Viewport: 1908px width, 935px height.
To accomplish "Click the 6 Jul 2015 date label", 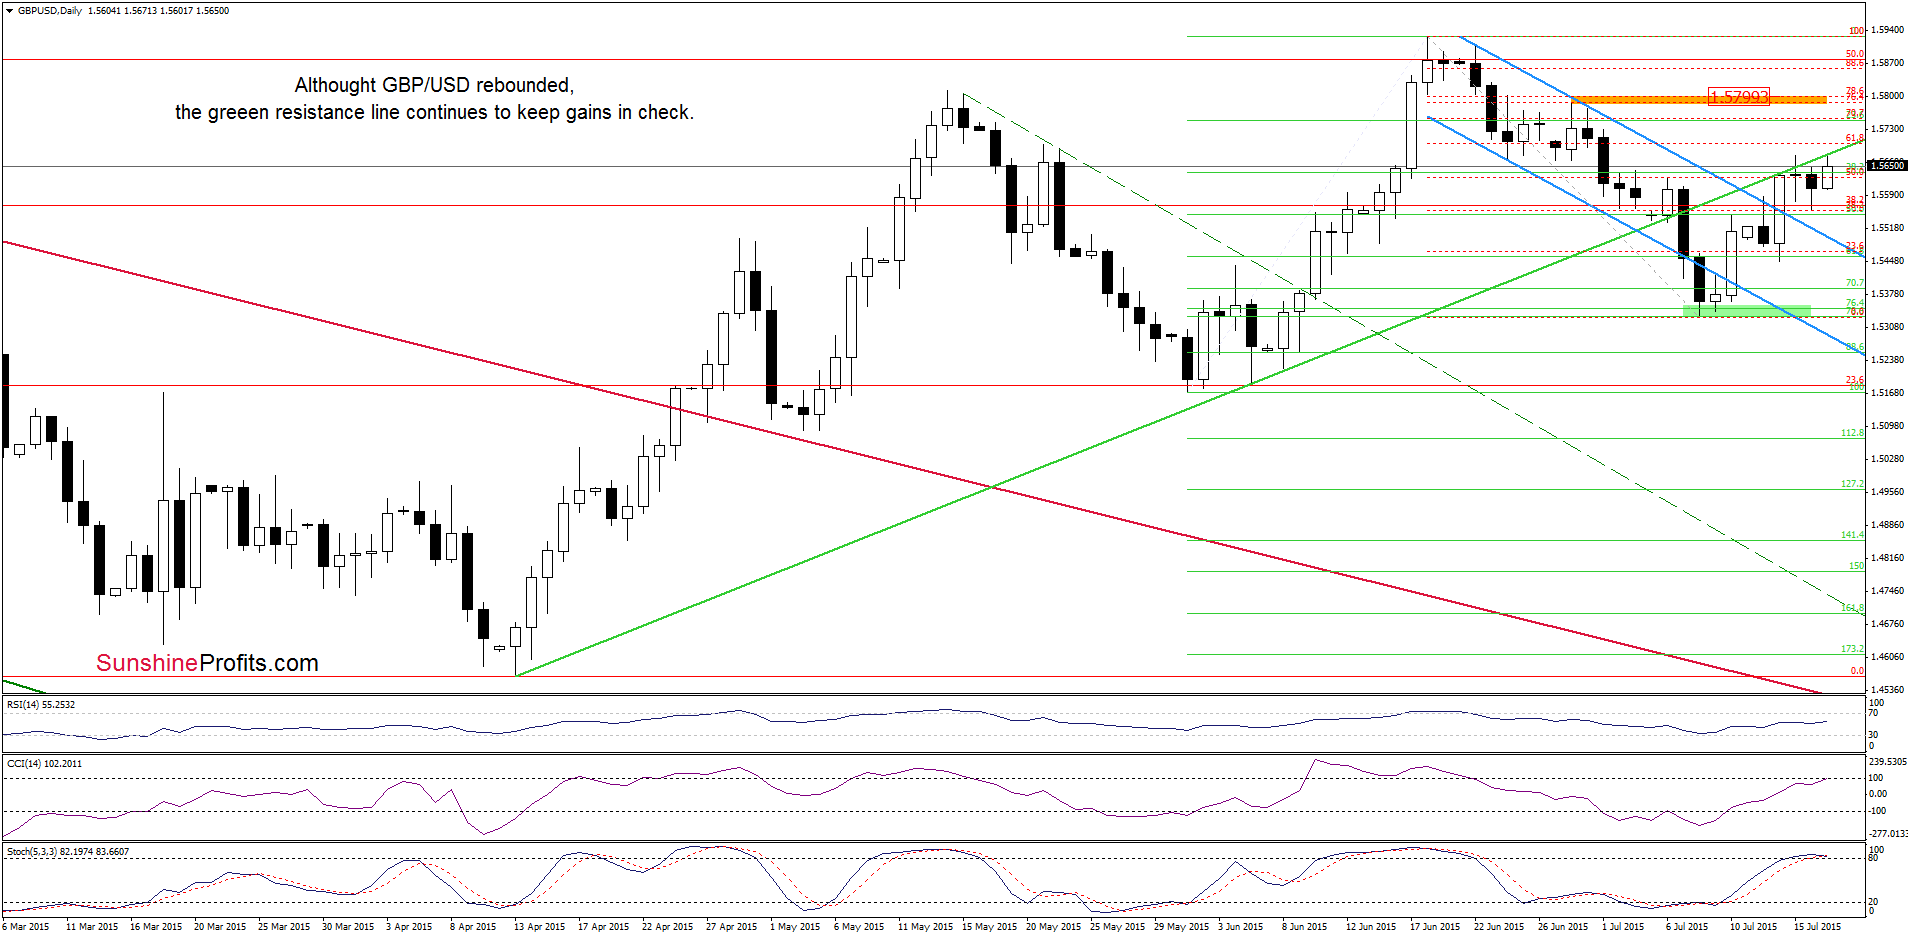I will pyautogui.click(x=1687, y=927).
